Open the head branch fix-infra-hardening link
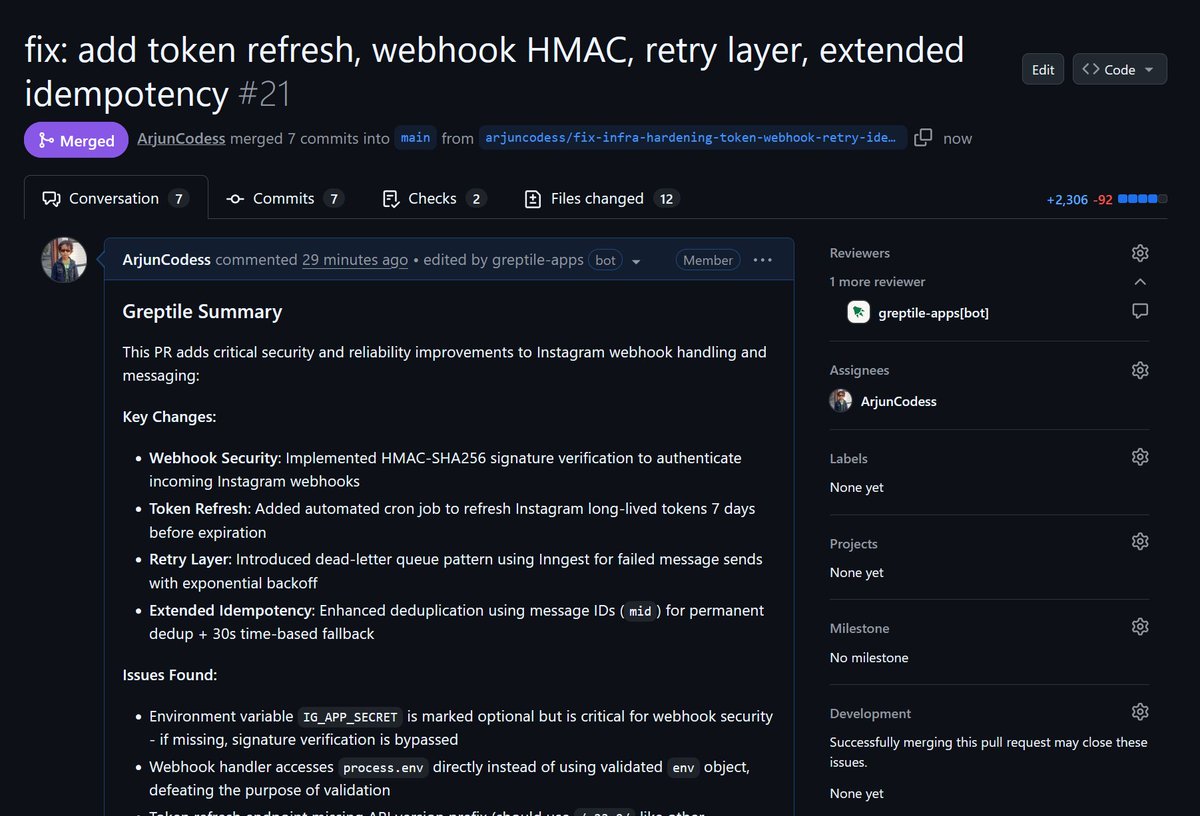Screen dimensions: 1200x816 click(x=693, y=138)
